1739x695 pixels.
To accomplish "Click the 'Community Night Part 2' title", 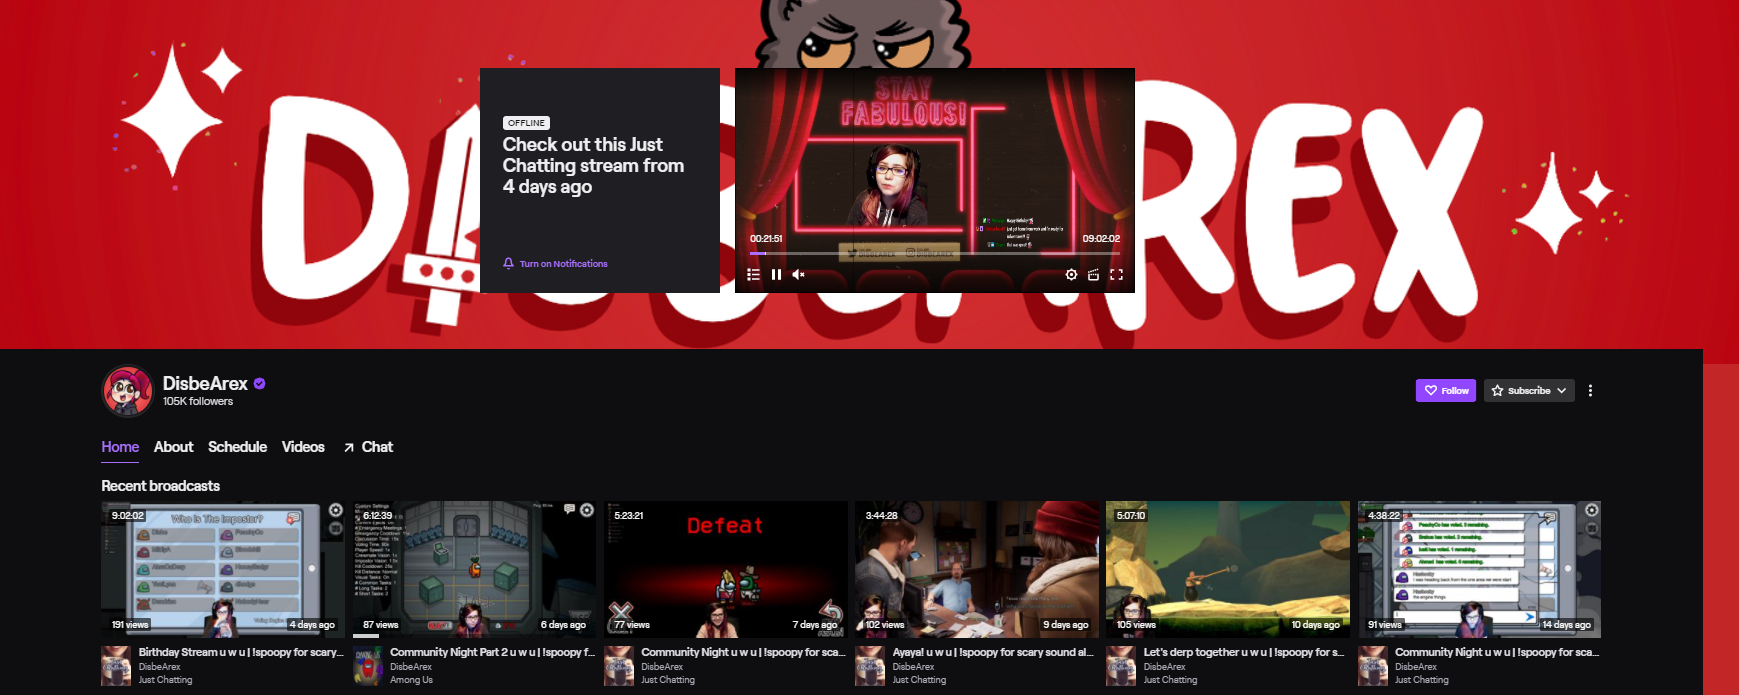I will point(492,652).
